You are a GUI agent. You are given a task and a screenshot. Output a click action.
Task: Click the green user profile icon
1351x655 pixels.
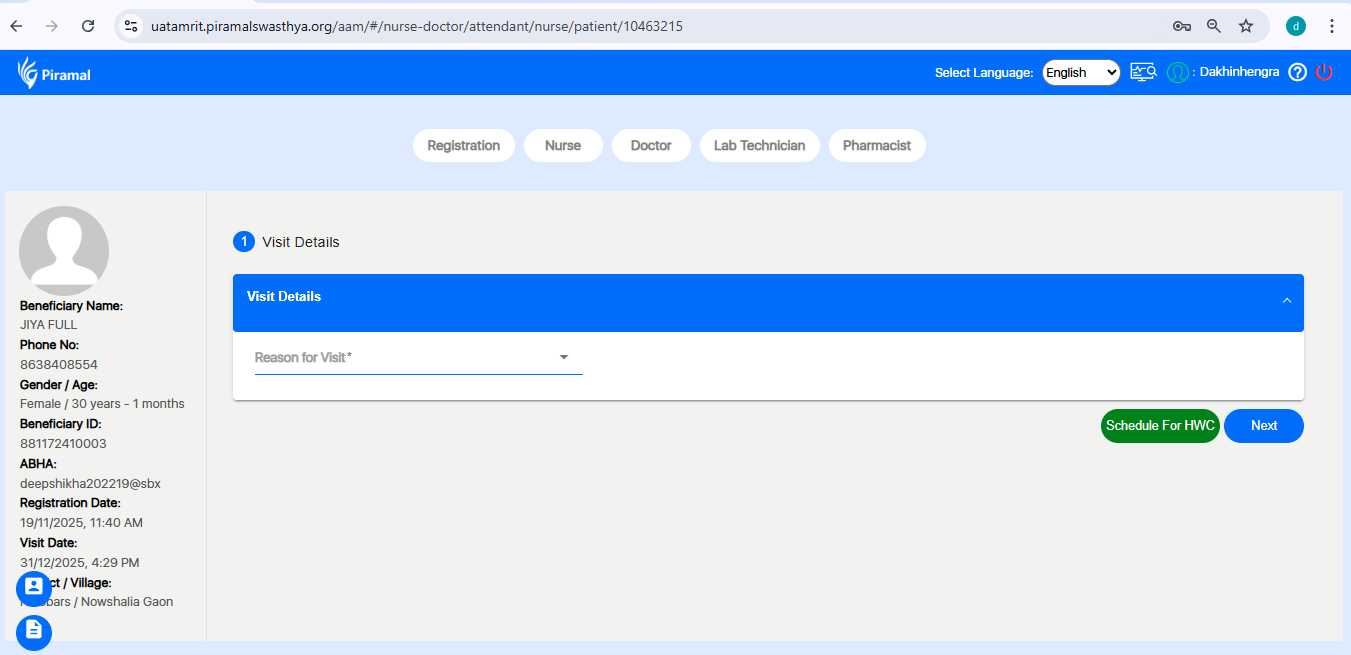[x=1177, y=72]
